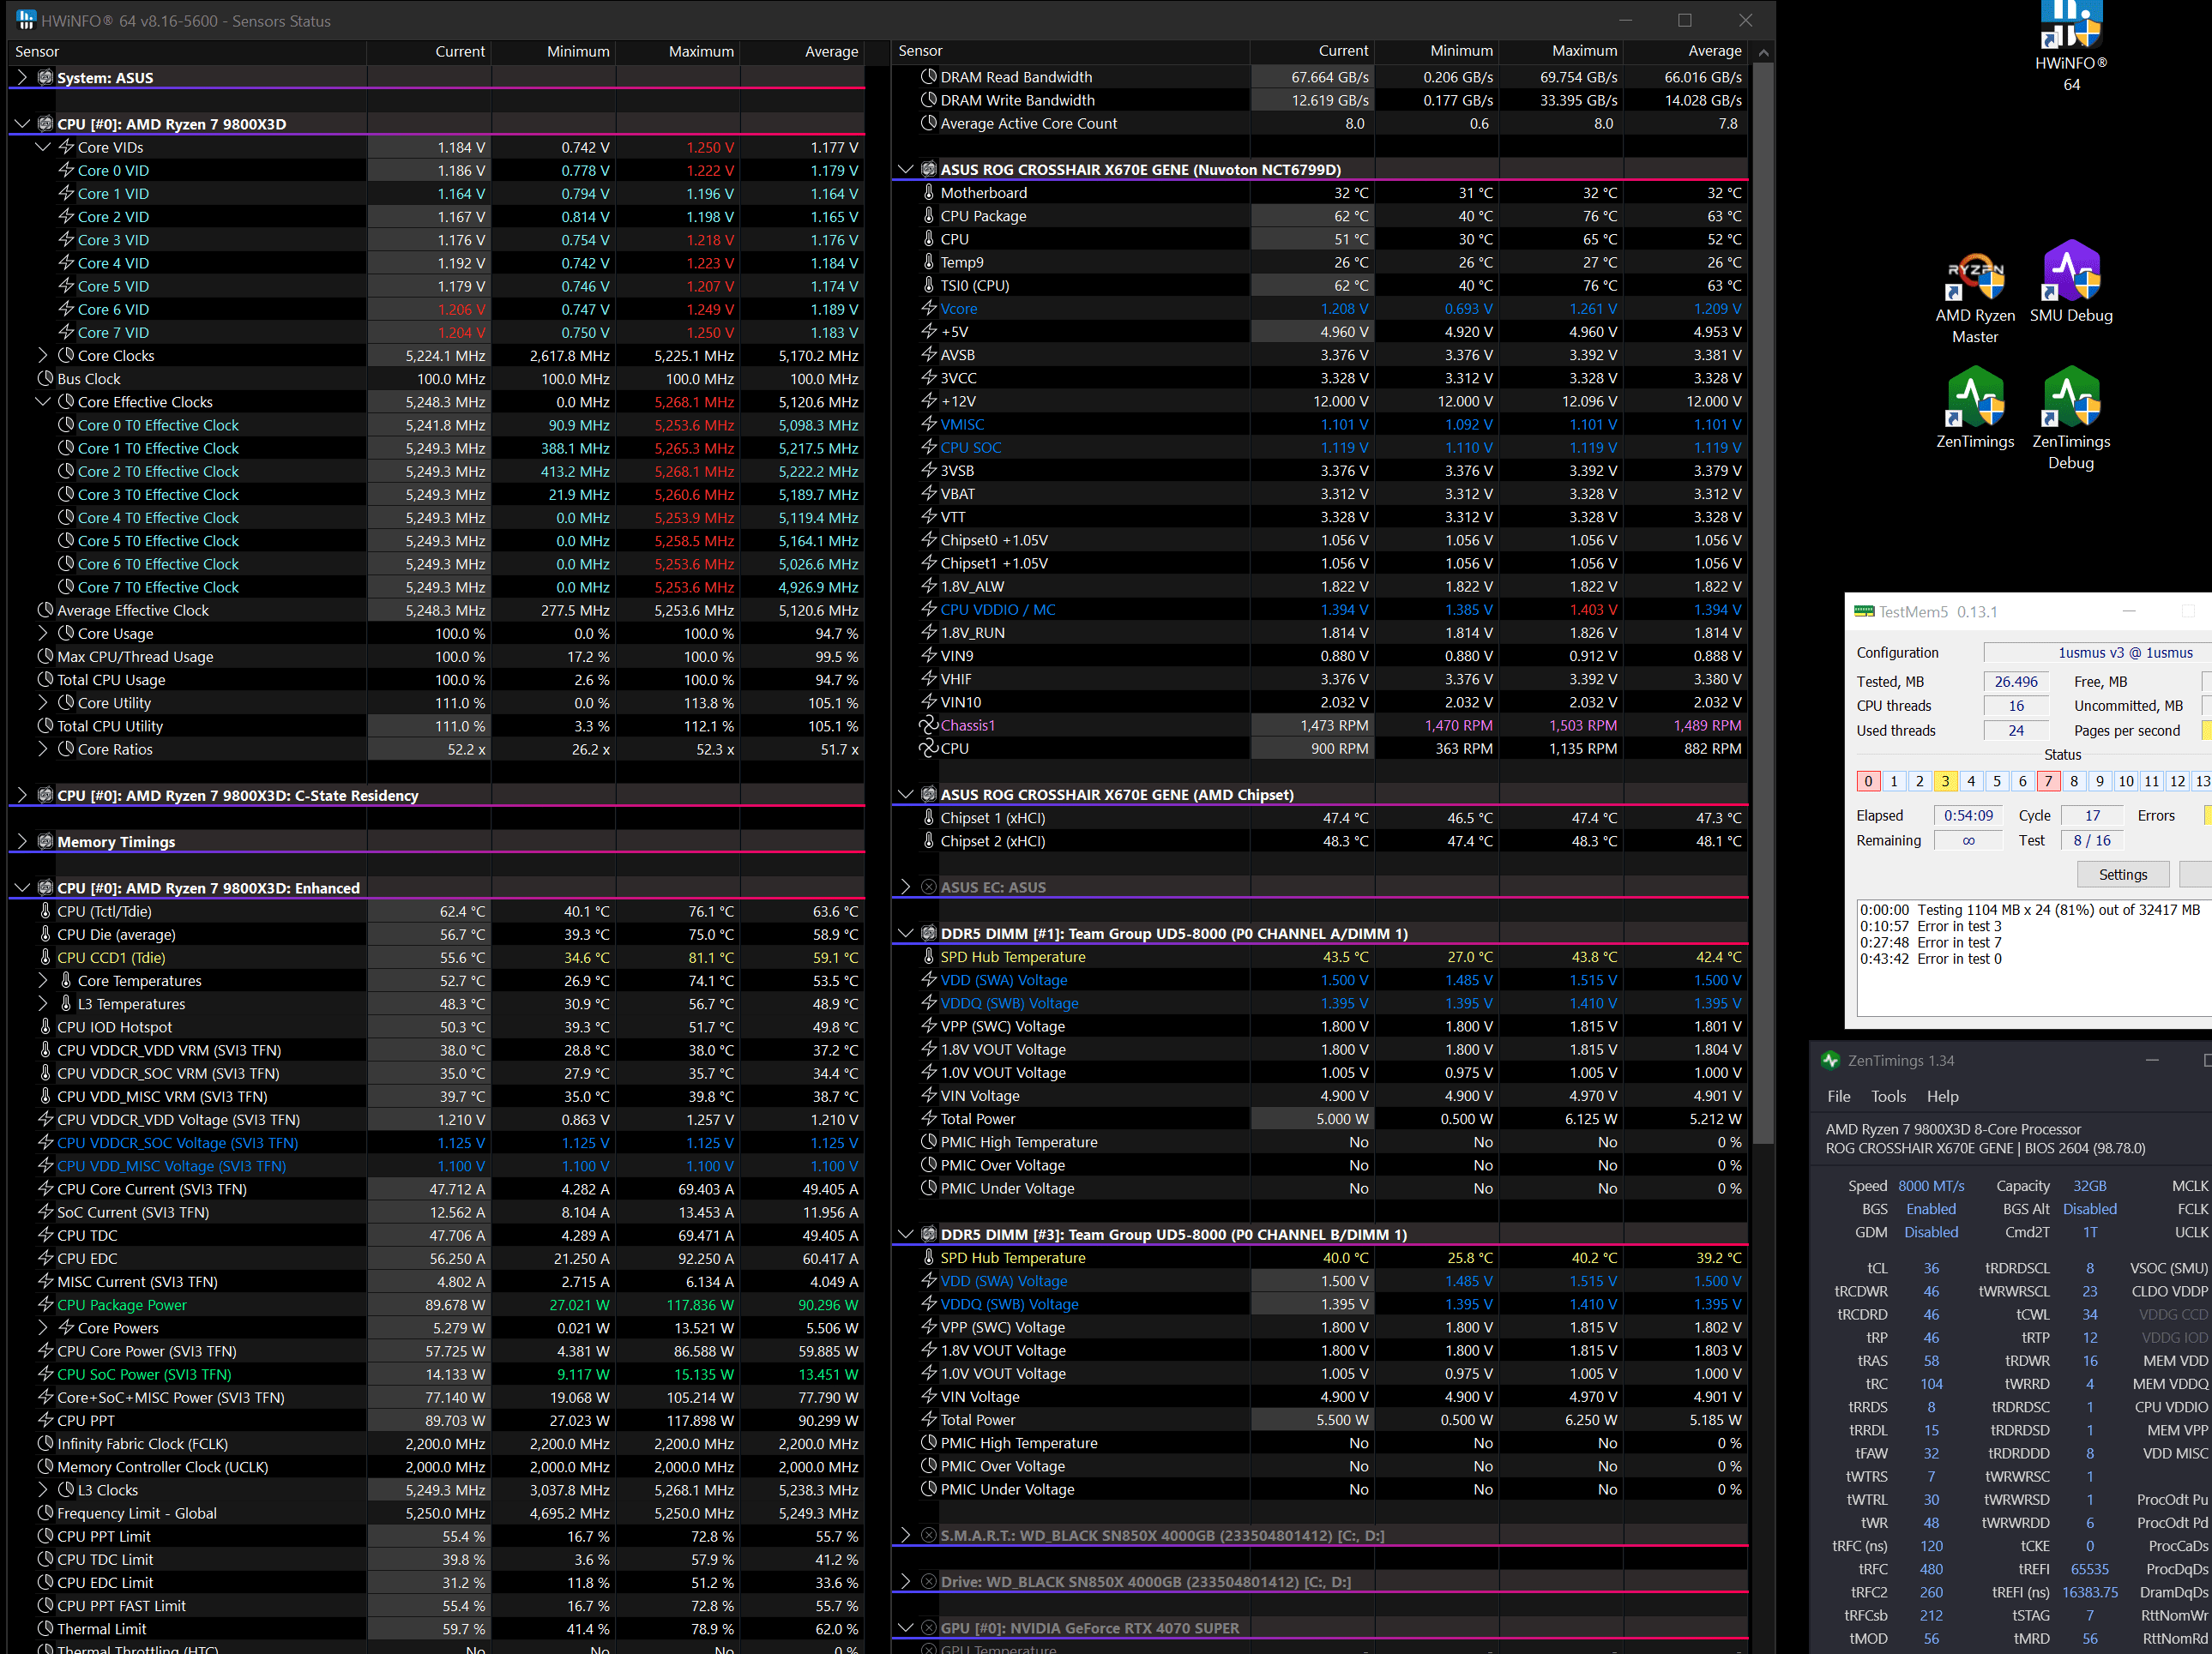Click HWiNFO title bar app icon
Screen dimensions: 2212x1654
[x=25, y=20]
